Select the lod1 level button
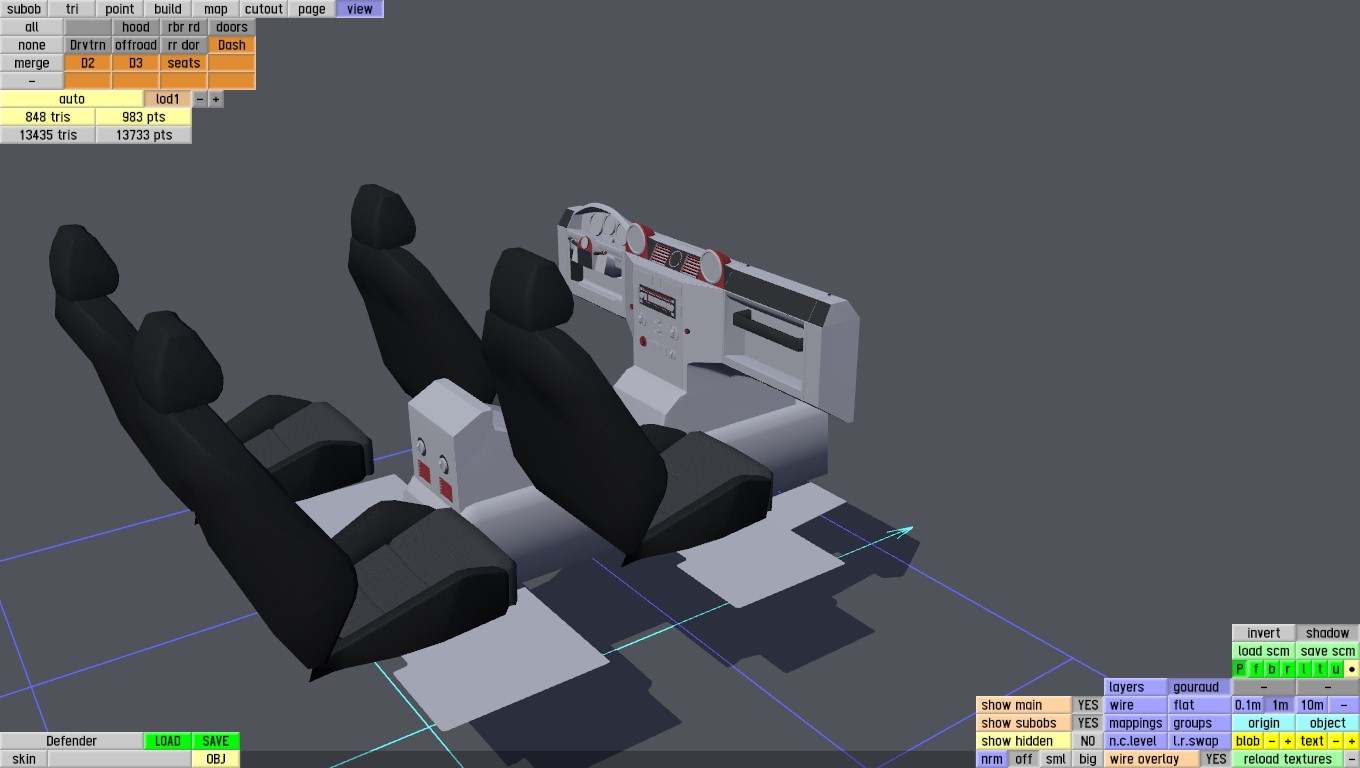Screen dimensions: 1360x768 168,99
